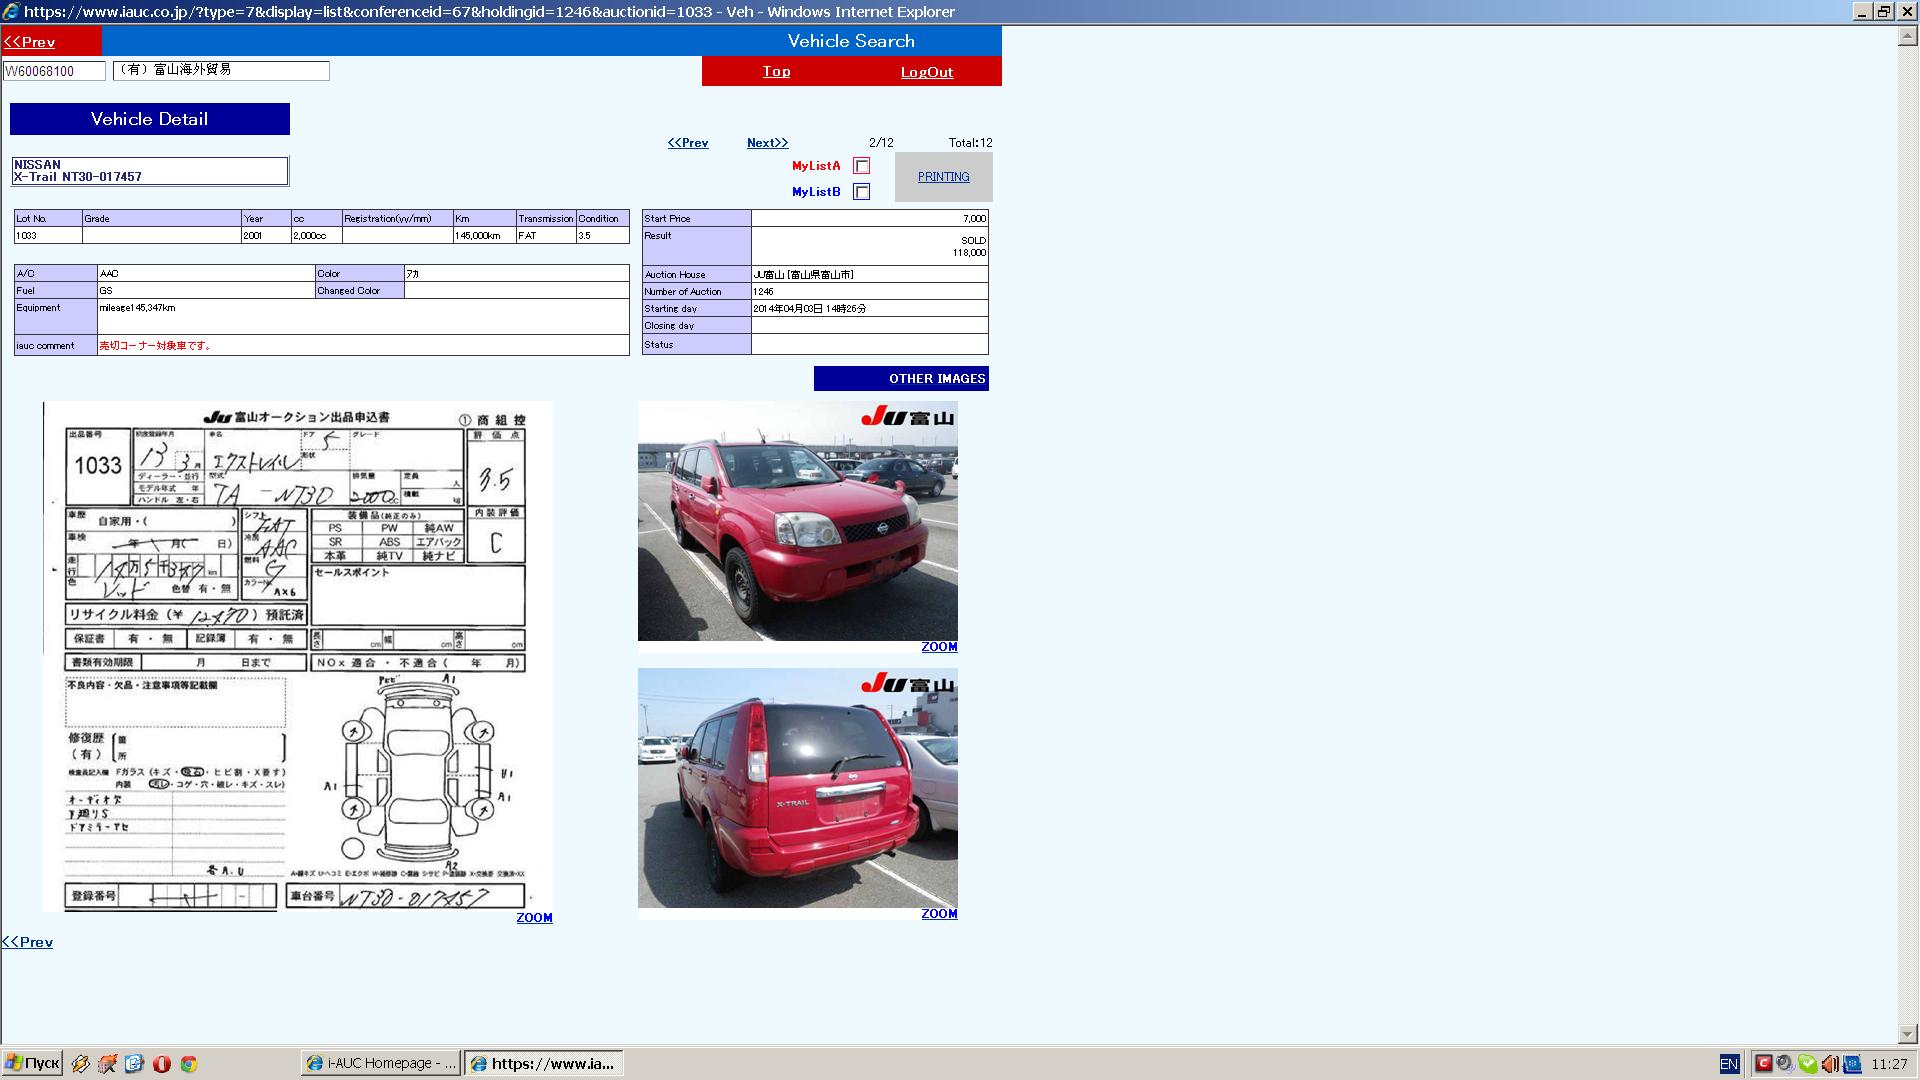Click the Vehicle Detail heading

point(150,119)
